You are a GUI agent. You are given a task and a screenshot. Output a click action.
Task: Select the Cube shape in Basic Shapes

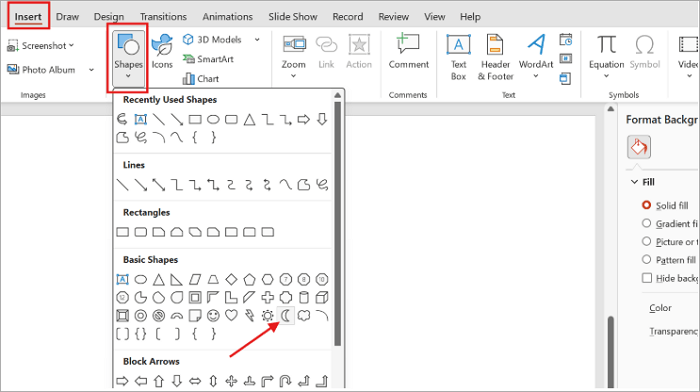(322, 297)
